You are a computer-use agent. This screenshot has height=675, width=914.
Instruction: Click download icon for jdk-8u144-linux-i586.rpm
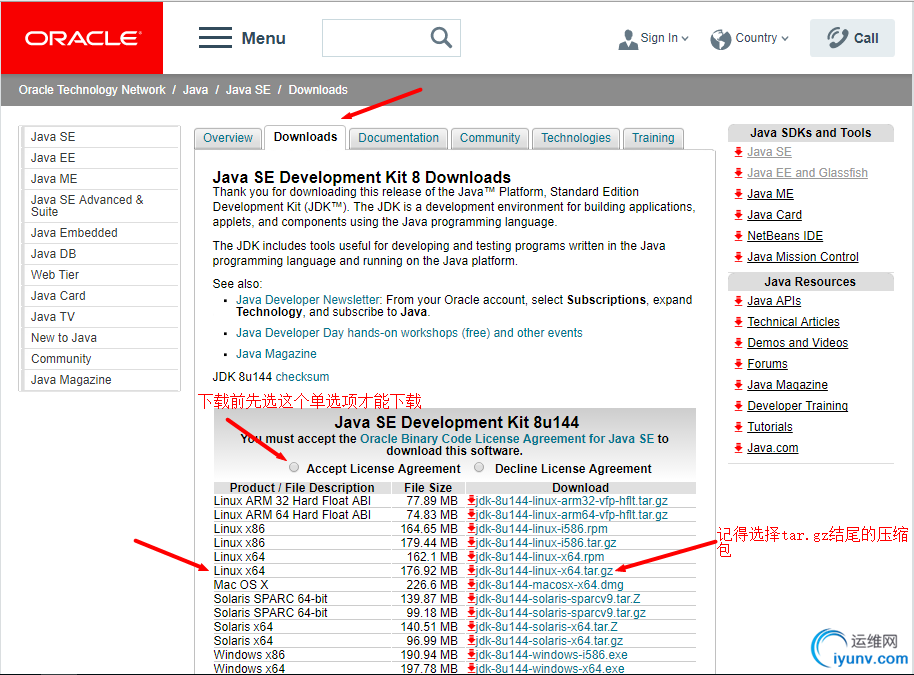tap(472, 529)
